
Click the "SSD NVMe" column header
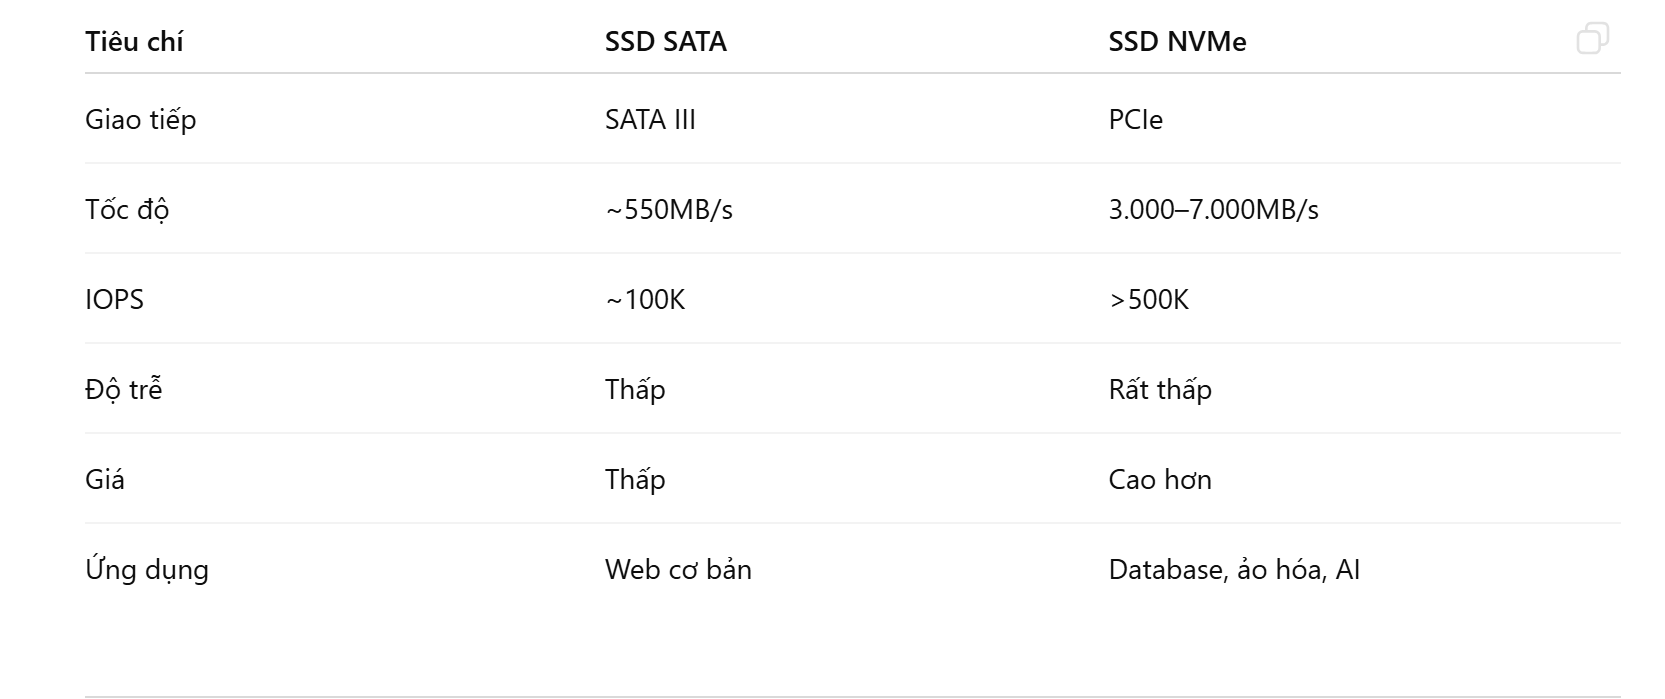1177,42
